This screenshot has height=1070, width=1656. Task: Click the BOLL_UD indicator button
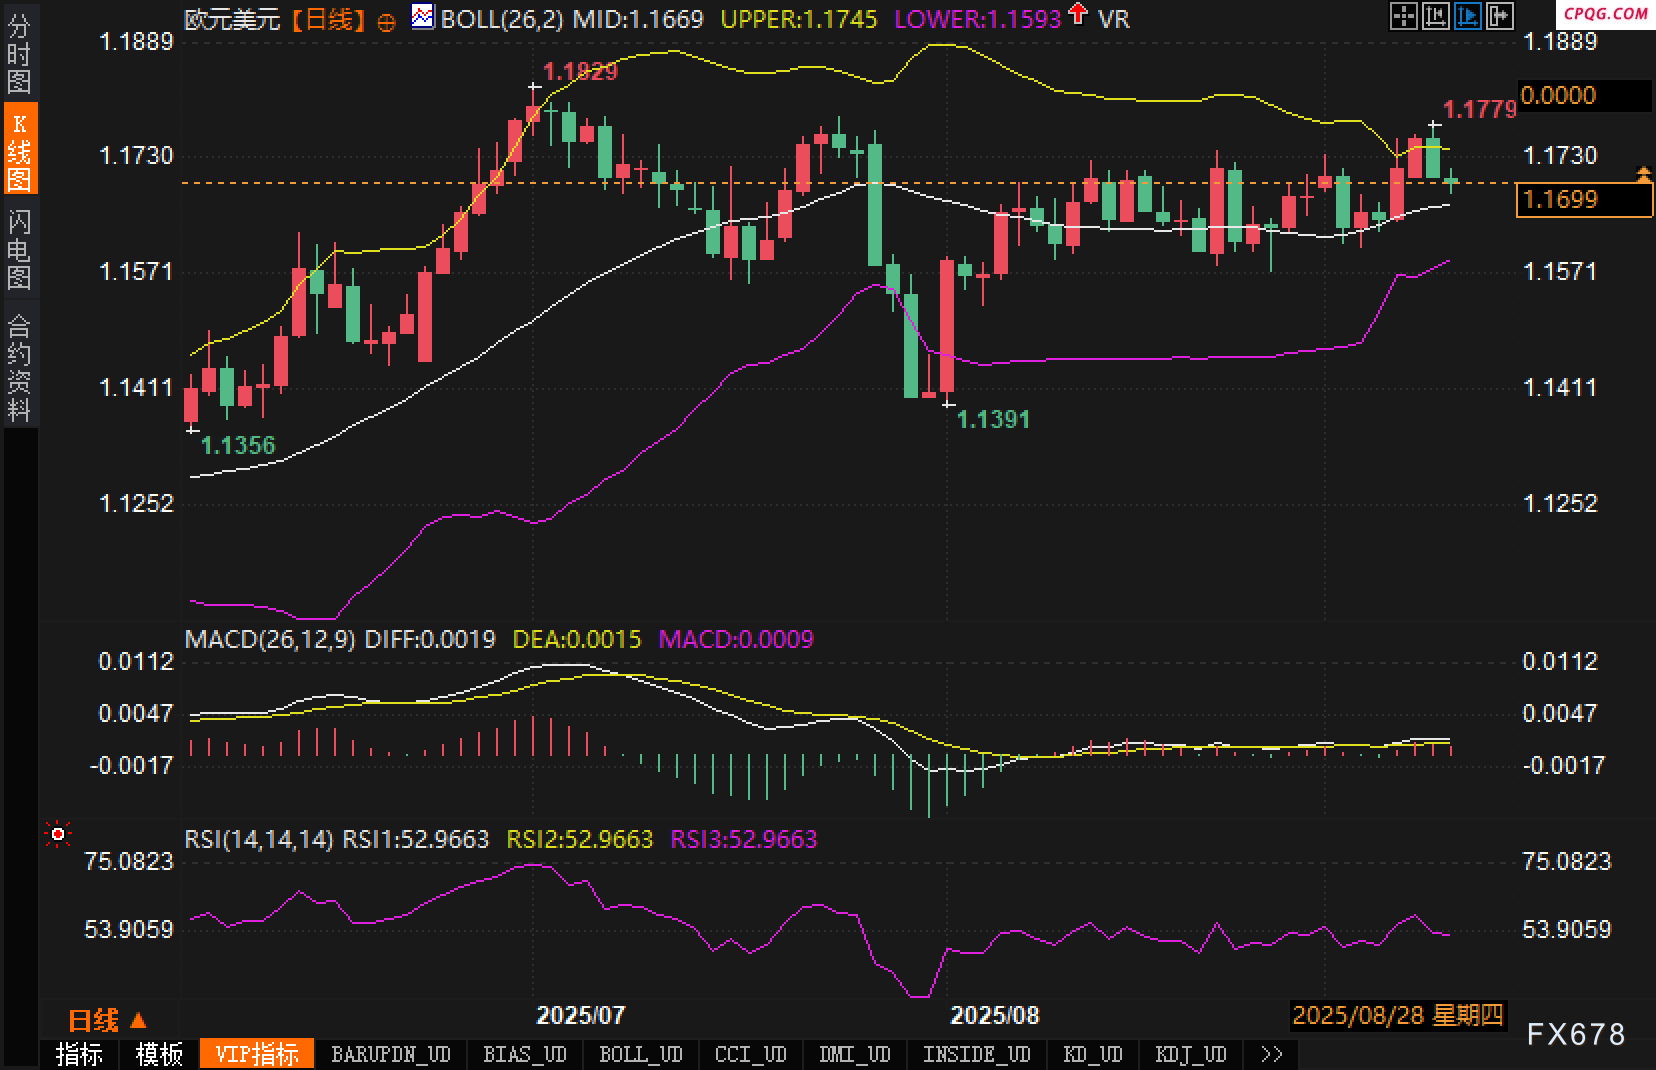(640, 1054)
